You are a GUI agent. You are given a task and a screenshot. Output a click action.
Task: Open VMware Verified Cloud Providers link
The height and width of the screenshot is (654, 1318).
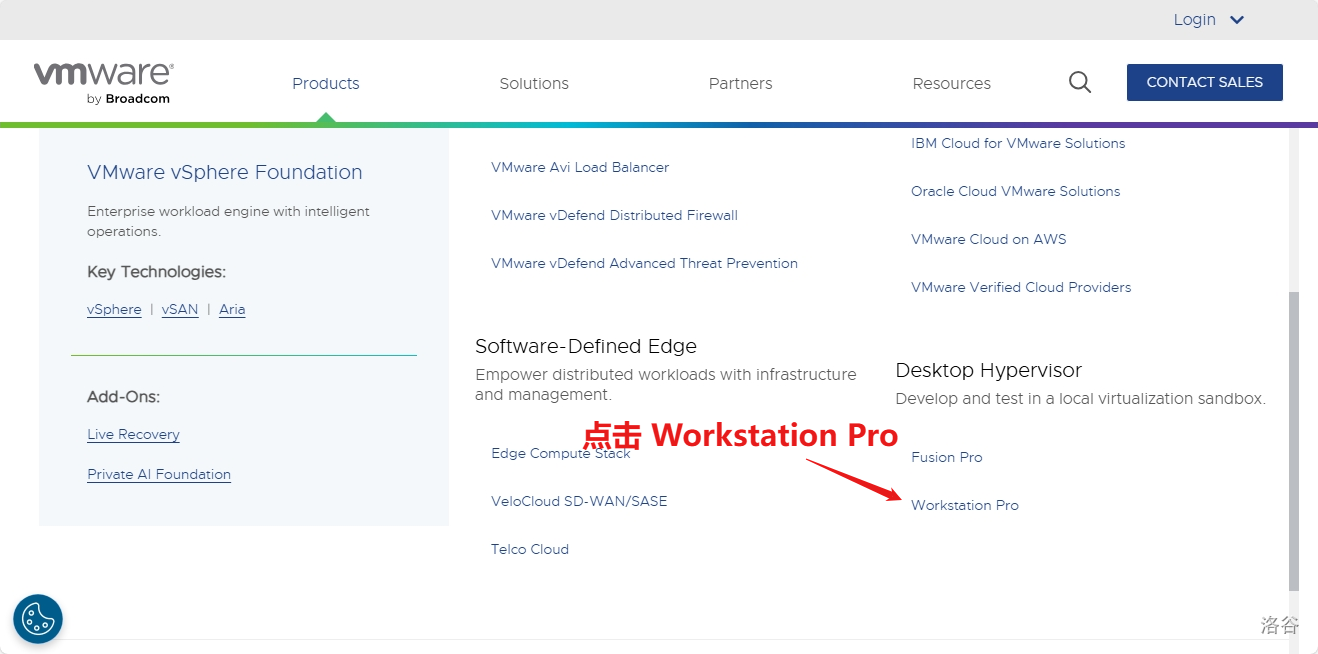1021,287
